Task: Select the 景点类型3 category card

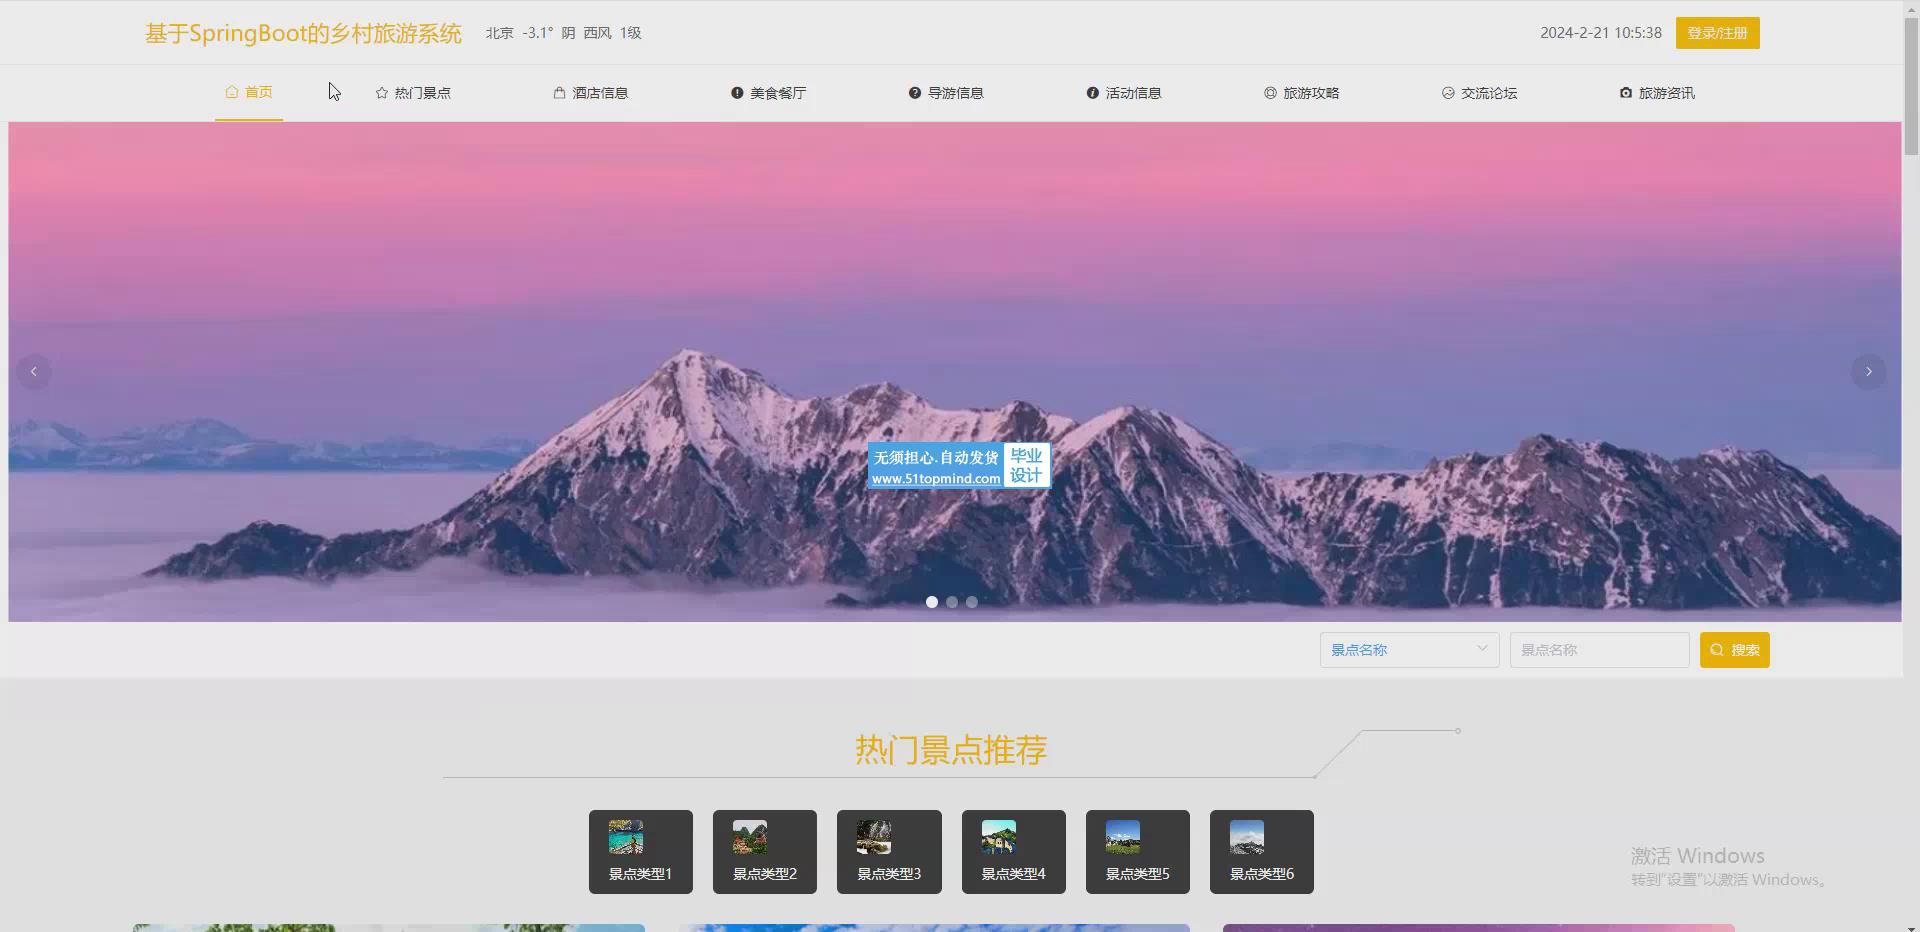Action: click(889, 852)
